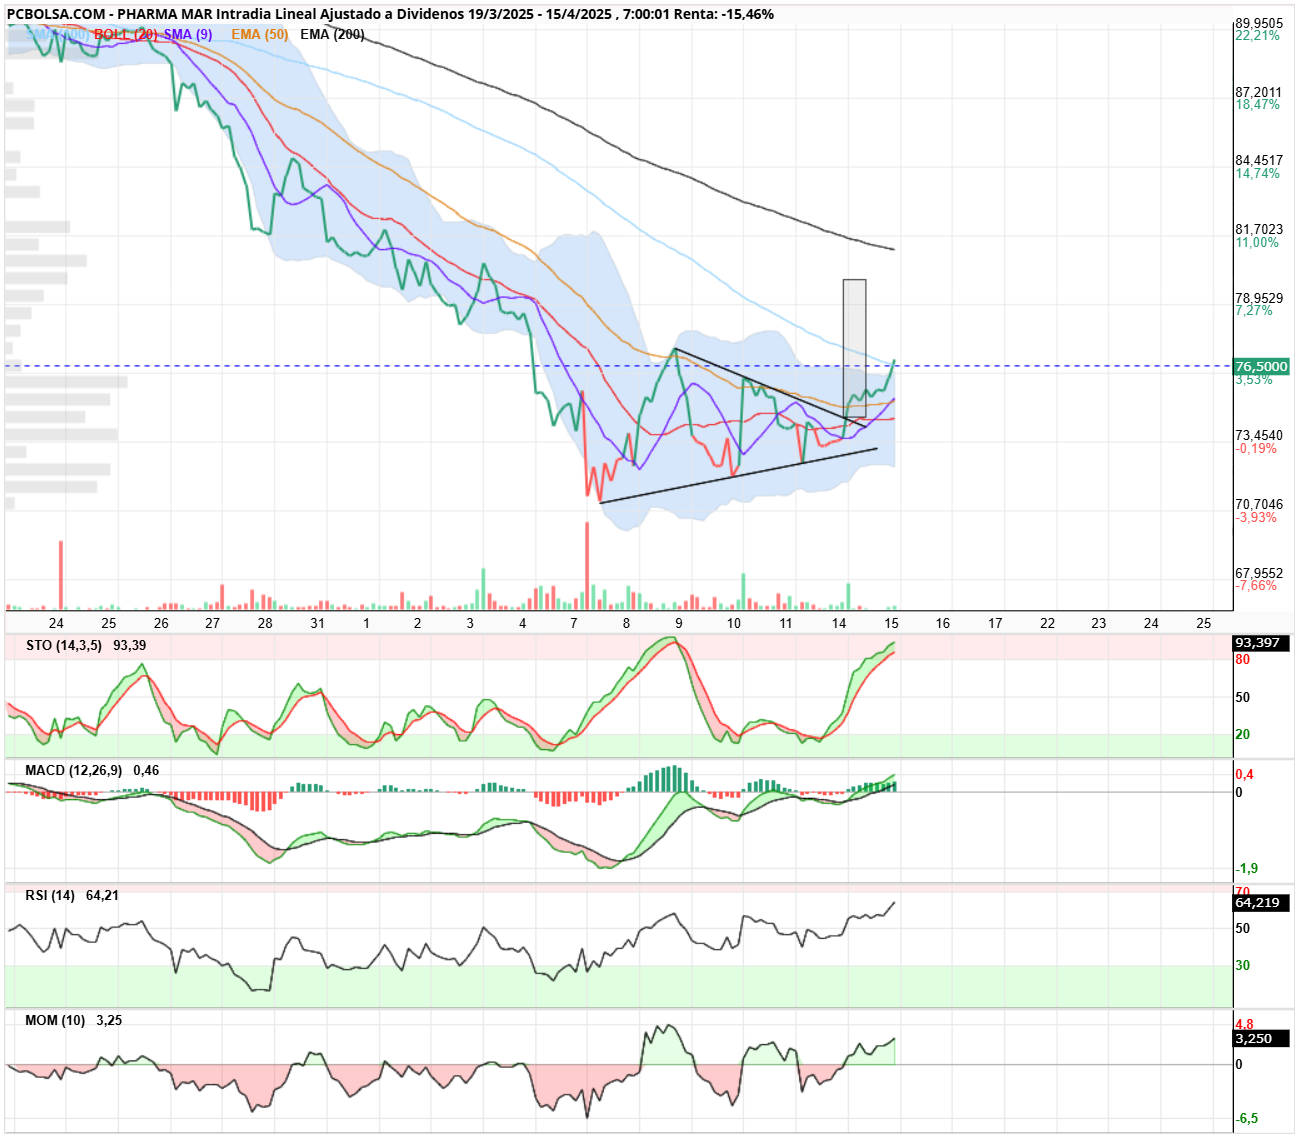Screen dimensions: 1299x1138
Task: Click the 50 level in the STO panel
Action: (x=1243, y=697)
